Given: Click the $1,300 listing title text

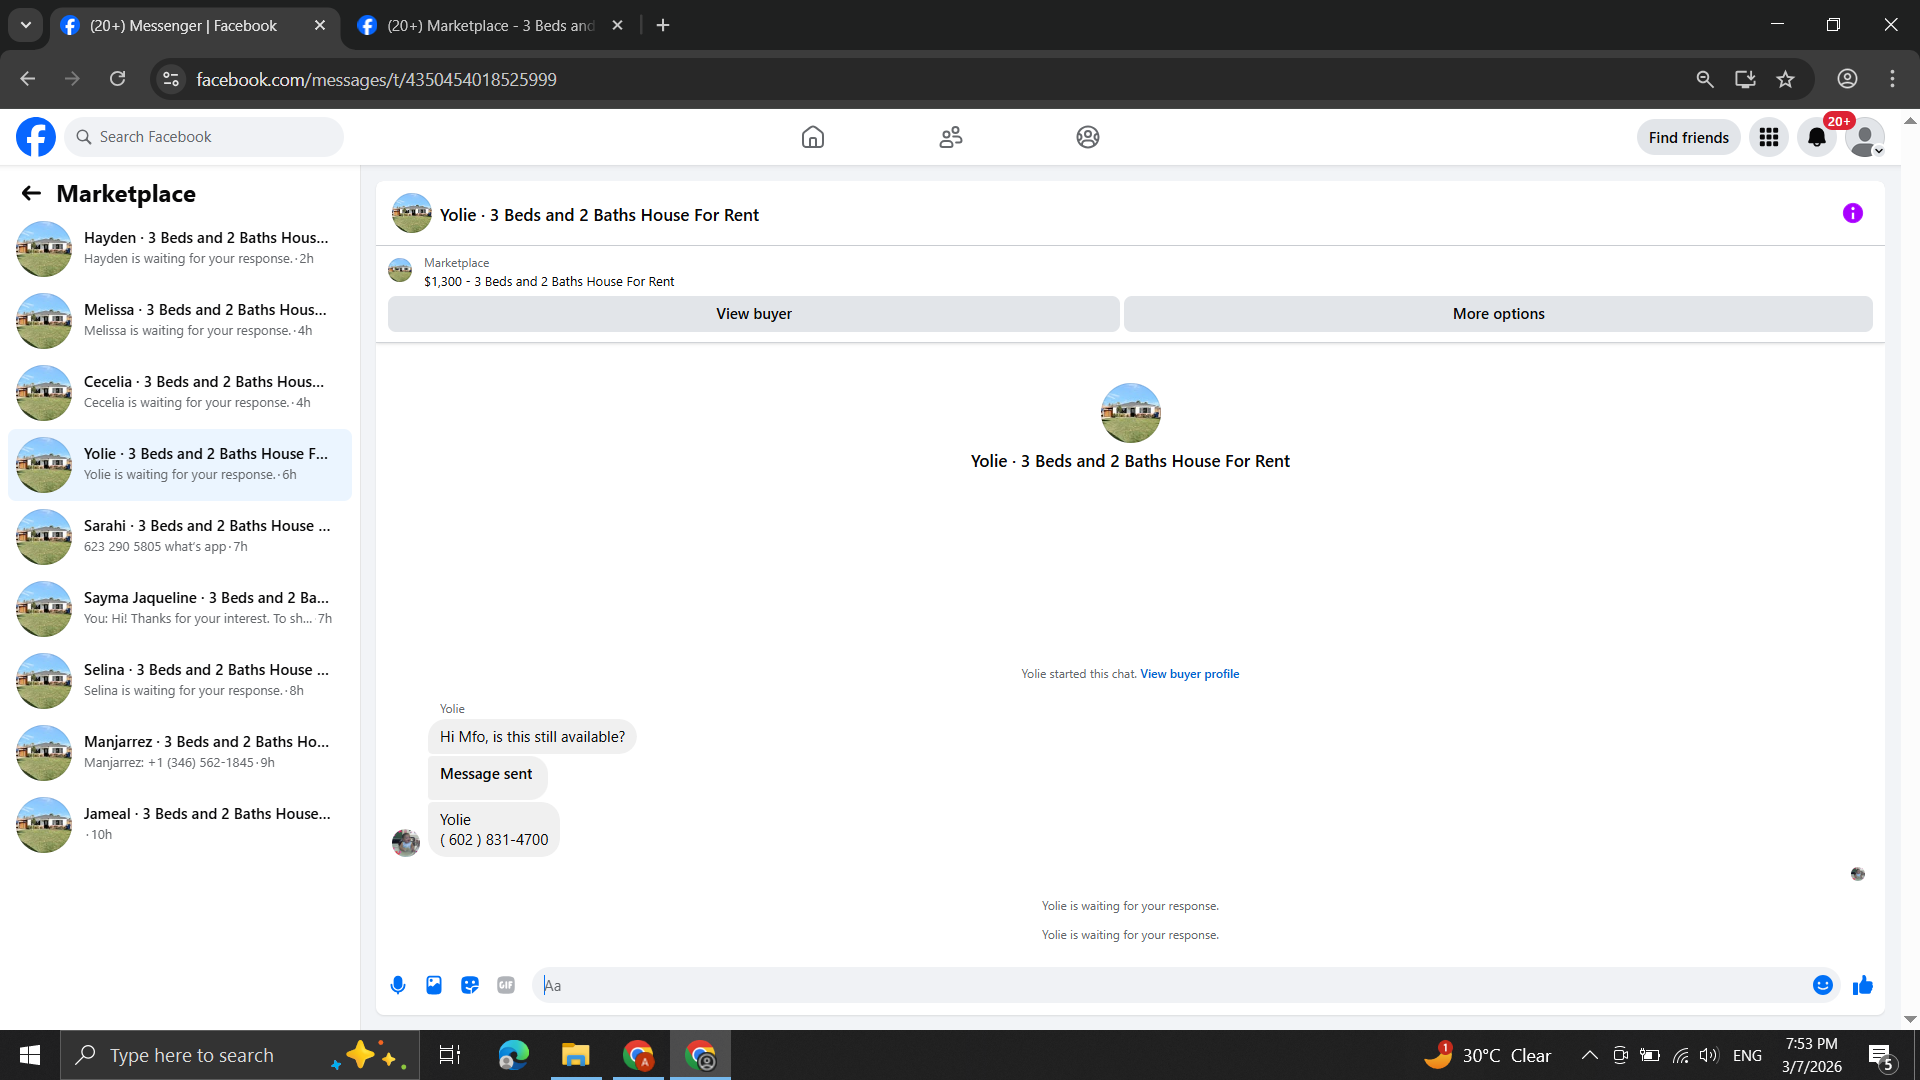Looking at the screenshot, I should (x=549, y=282).
